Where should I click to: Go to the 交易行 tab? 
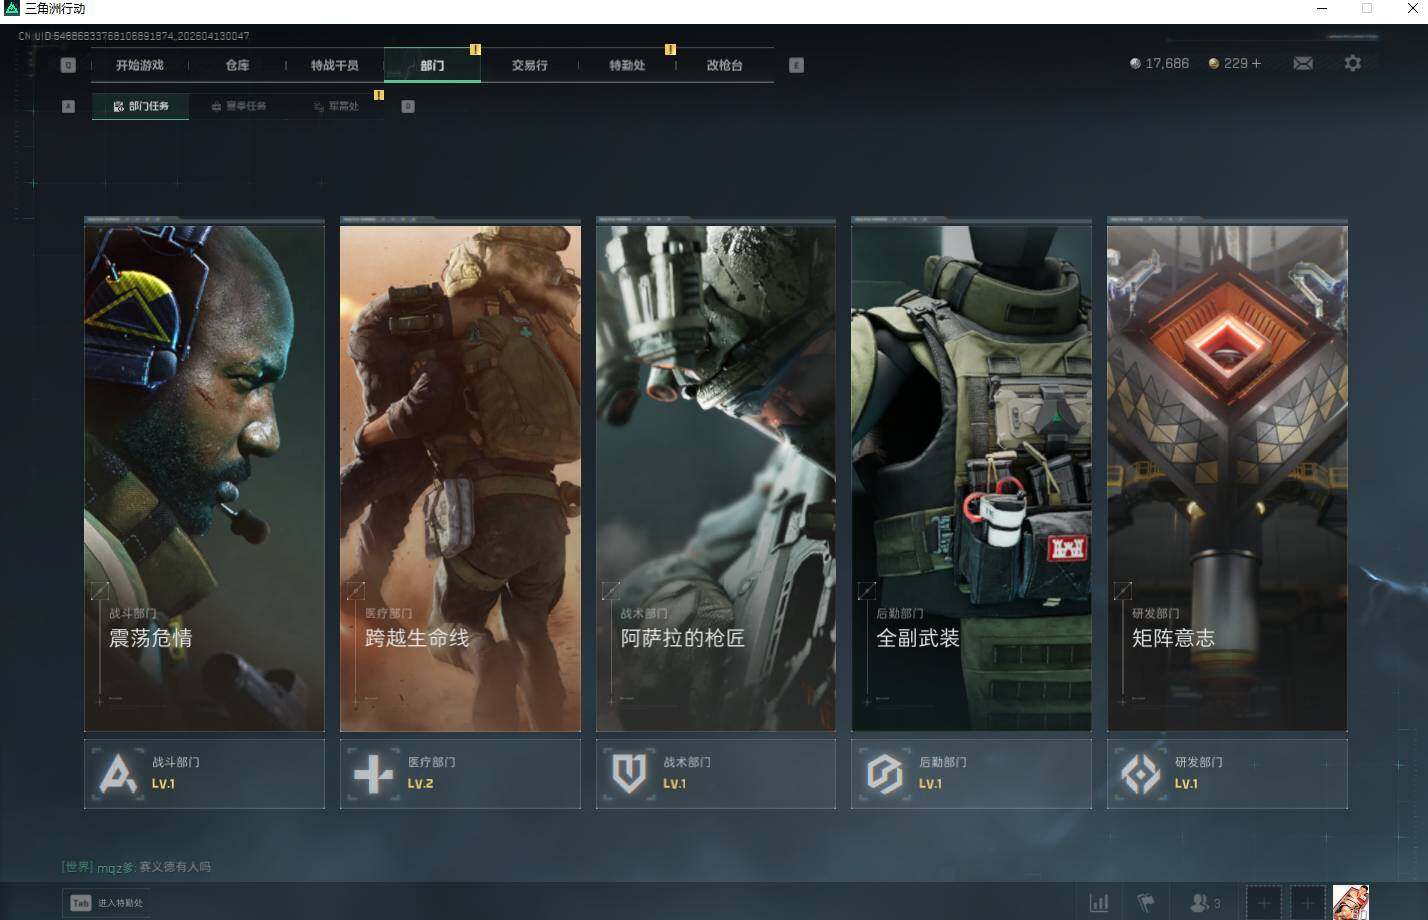coord(529,65)
